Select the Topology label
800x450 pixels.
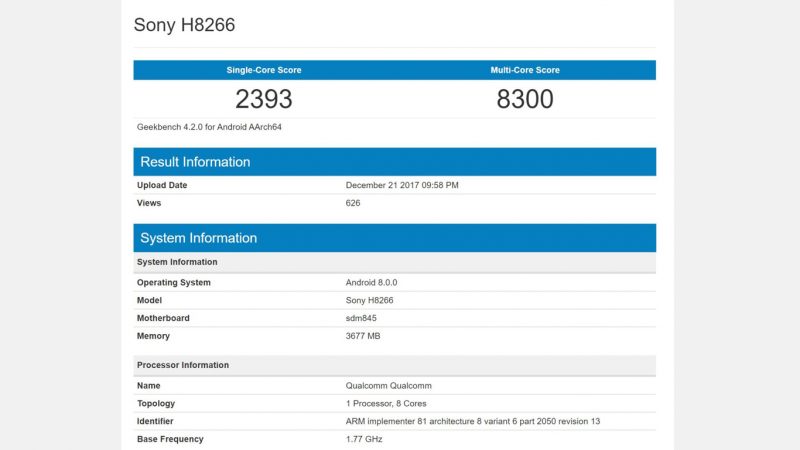(x=156, y=404)
